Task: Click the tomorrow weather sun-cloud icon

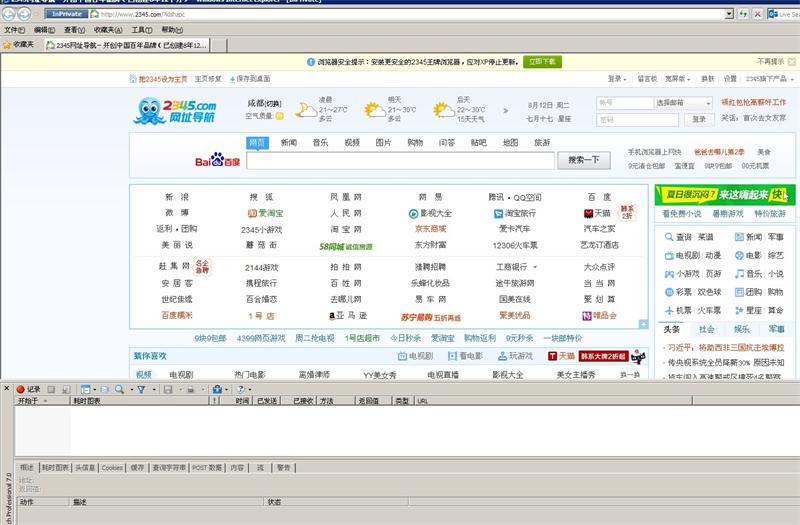Action: click(x=375, y=109)
